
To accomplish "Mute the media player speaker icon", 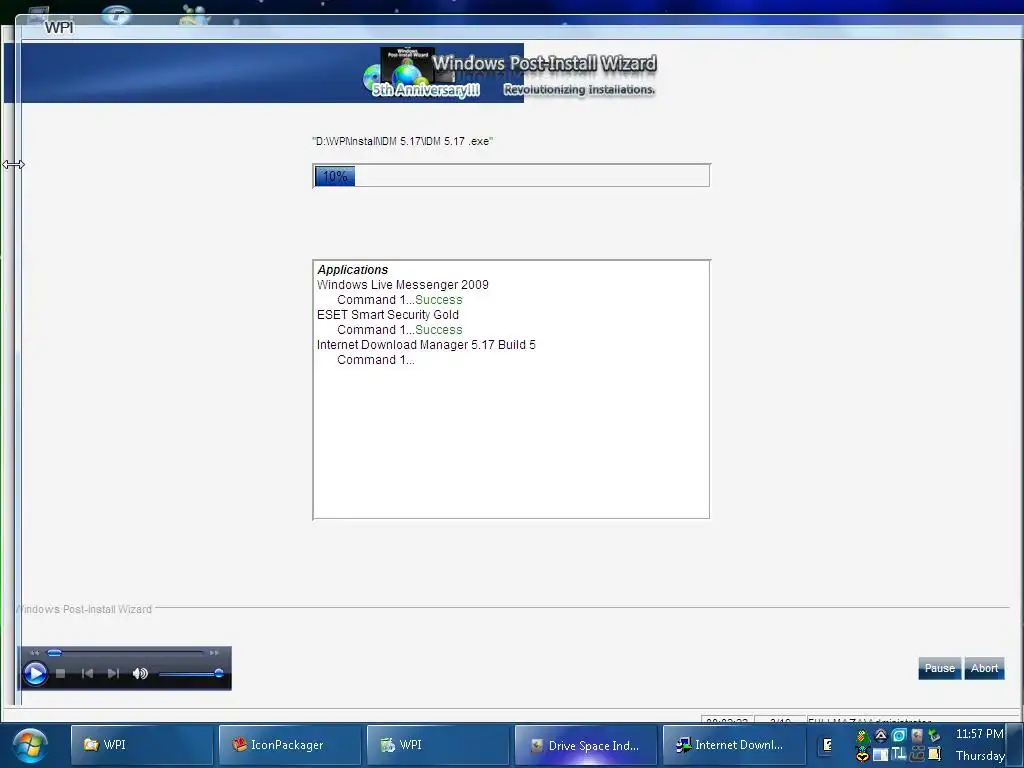I will [x=140, y=673].
